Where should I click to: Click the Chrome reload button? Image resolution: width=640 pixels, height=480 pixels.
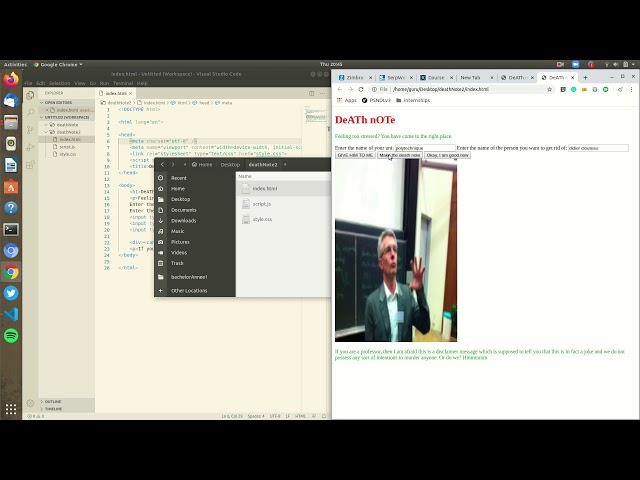361,89
